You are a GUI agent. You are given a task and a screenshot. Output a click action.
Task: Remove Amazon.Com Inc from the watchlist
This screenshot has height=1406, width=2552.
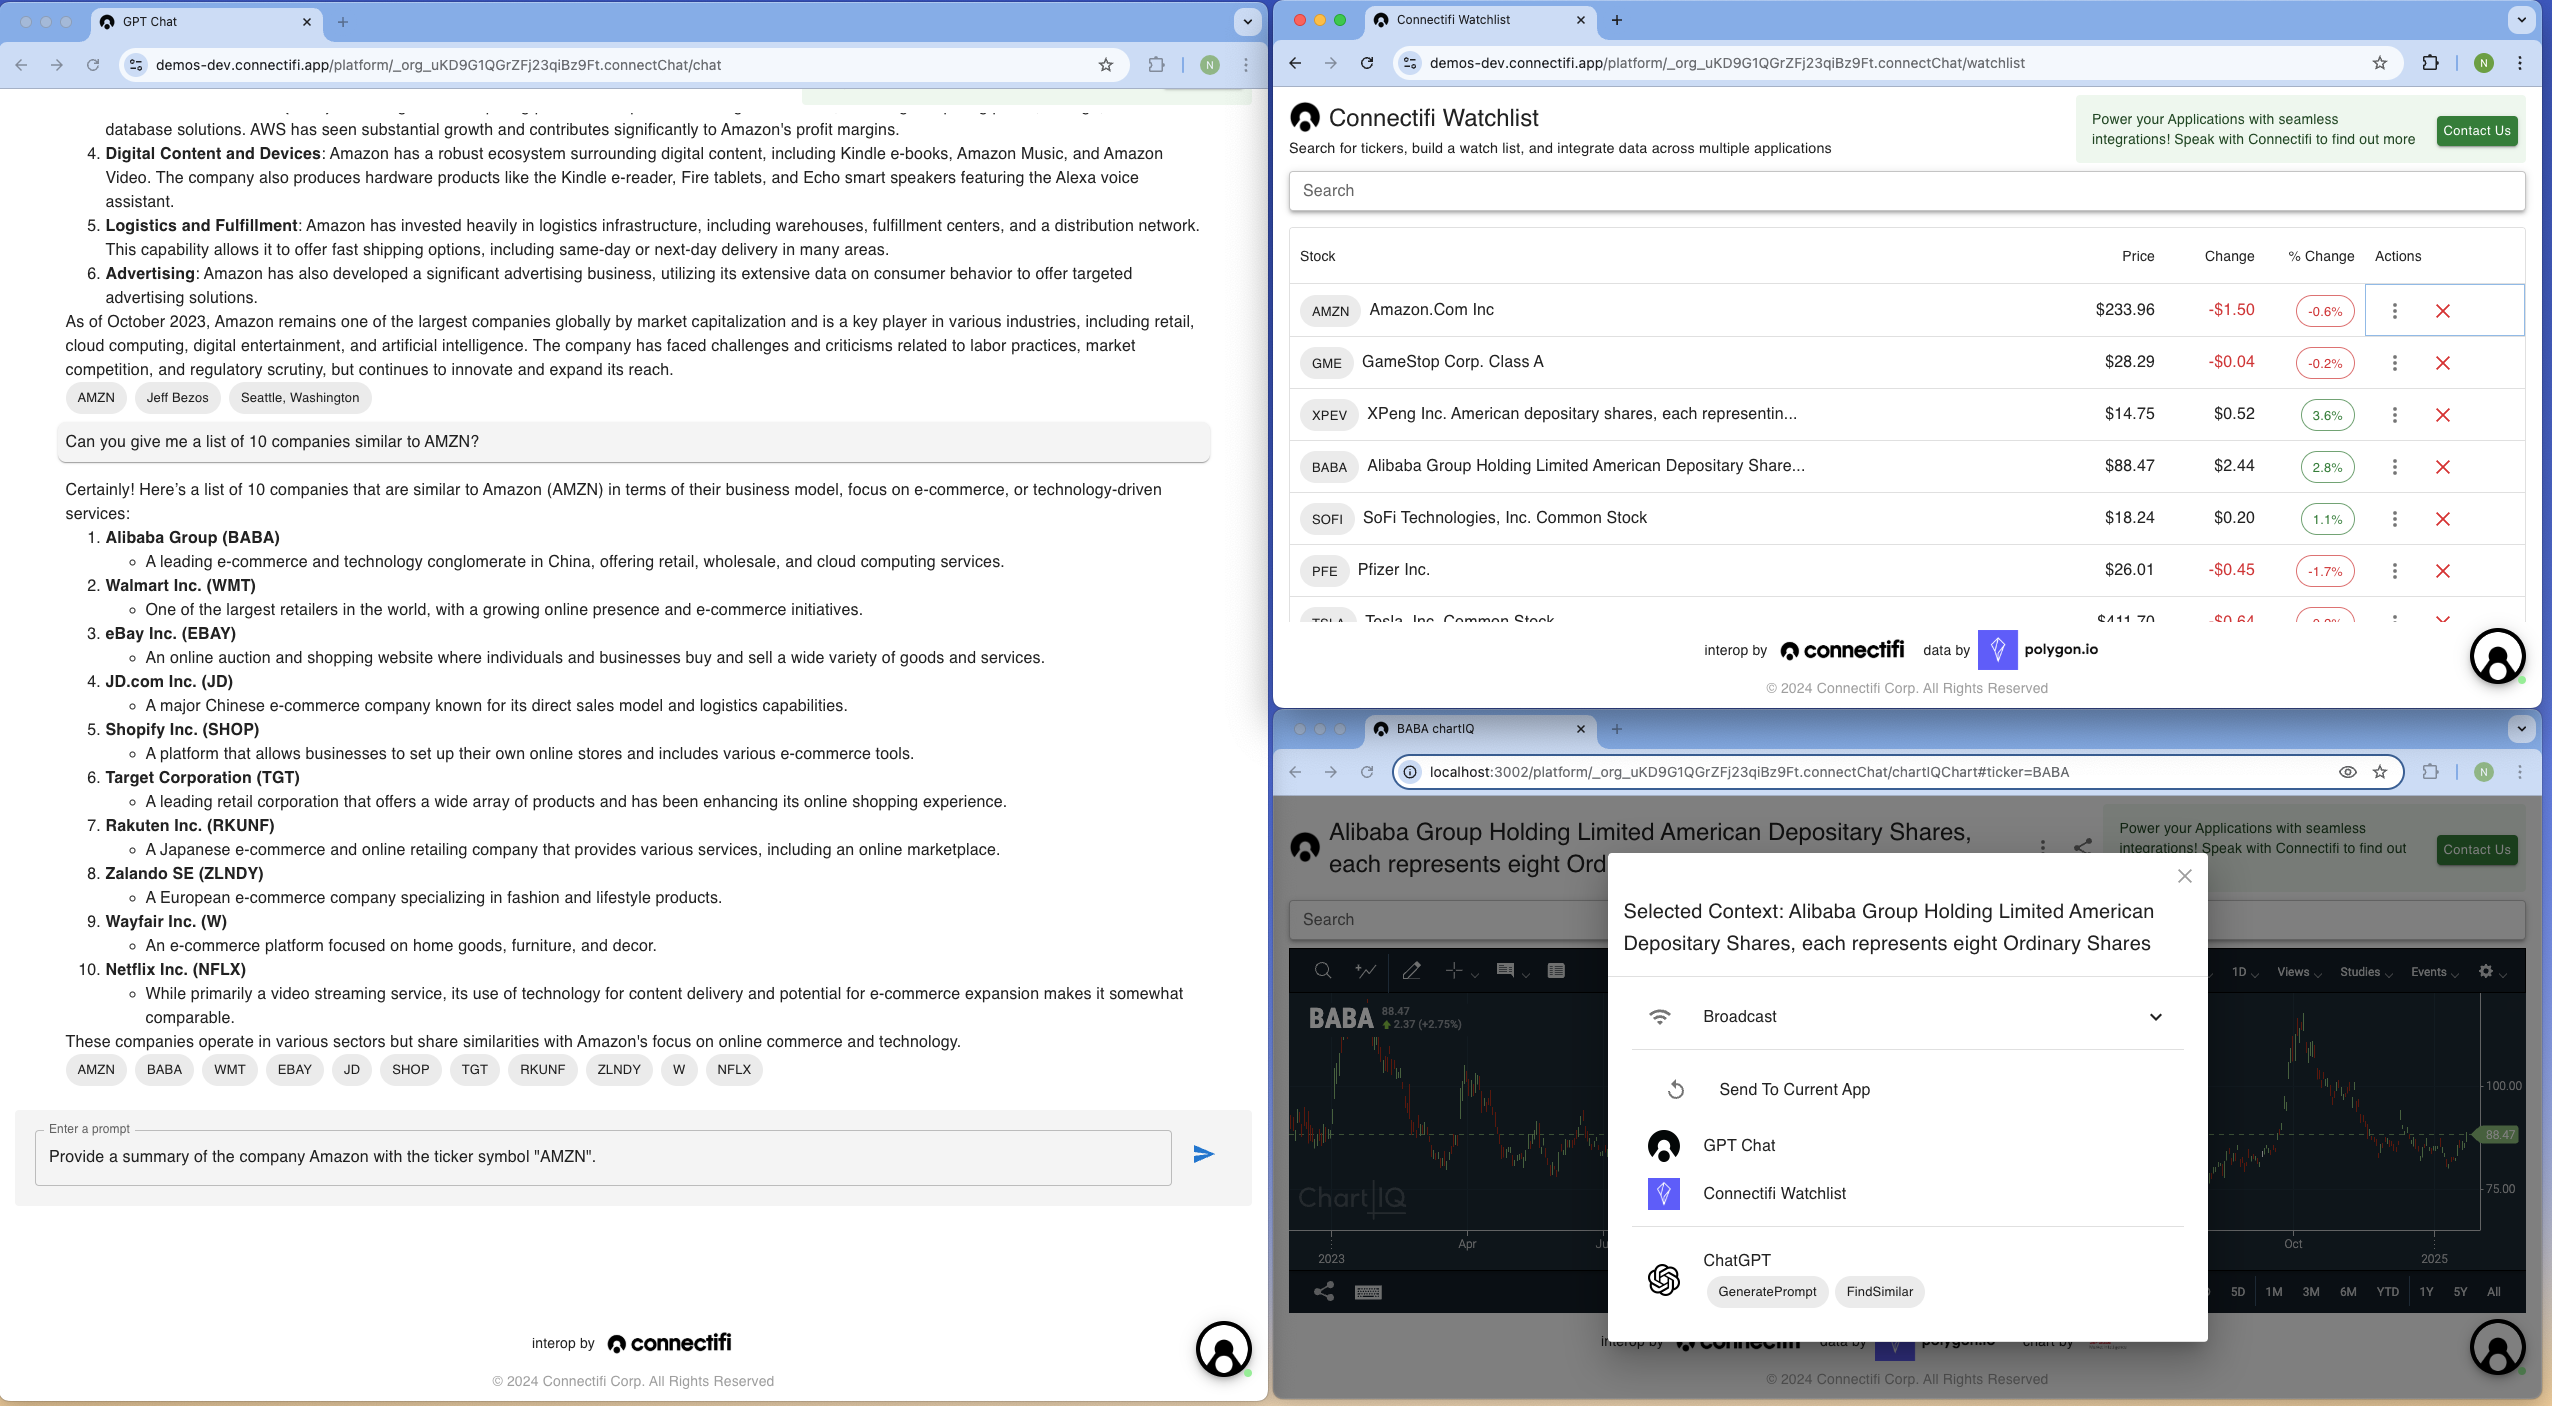click(x=2442, y=311)
